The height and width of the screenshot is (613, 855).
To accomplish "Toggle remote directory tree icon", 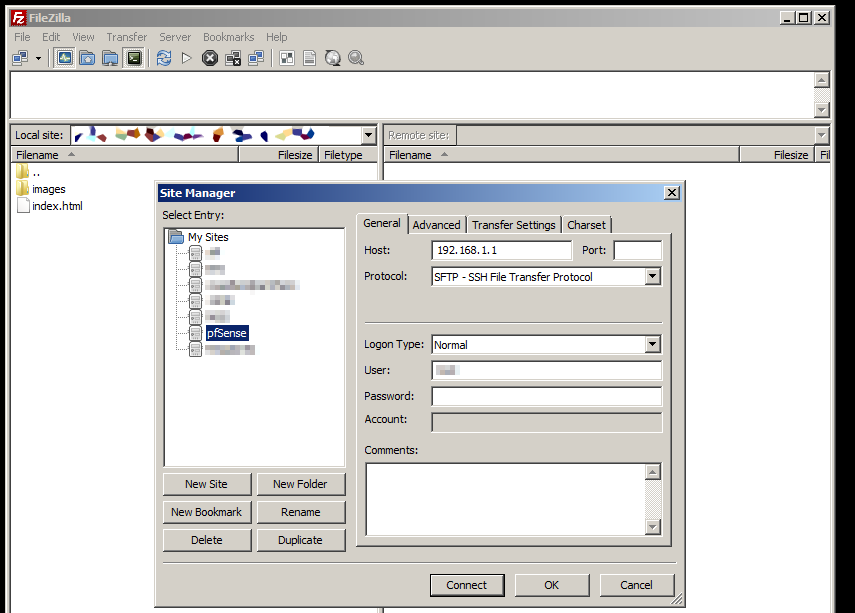I will (110, 58).
